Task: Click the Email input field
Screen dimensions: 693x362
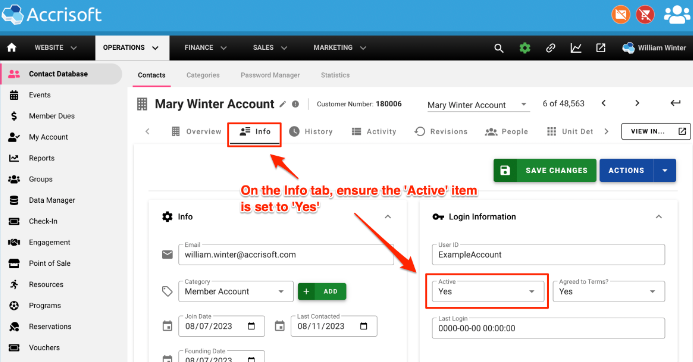Action: 286,255
